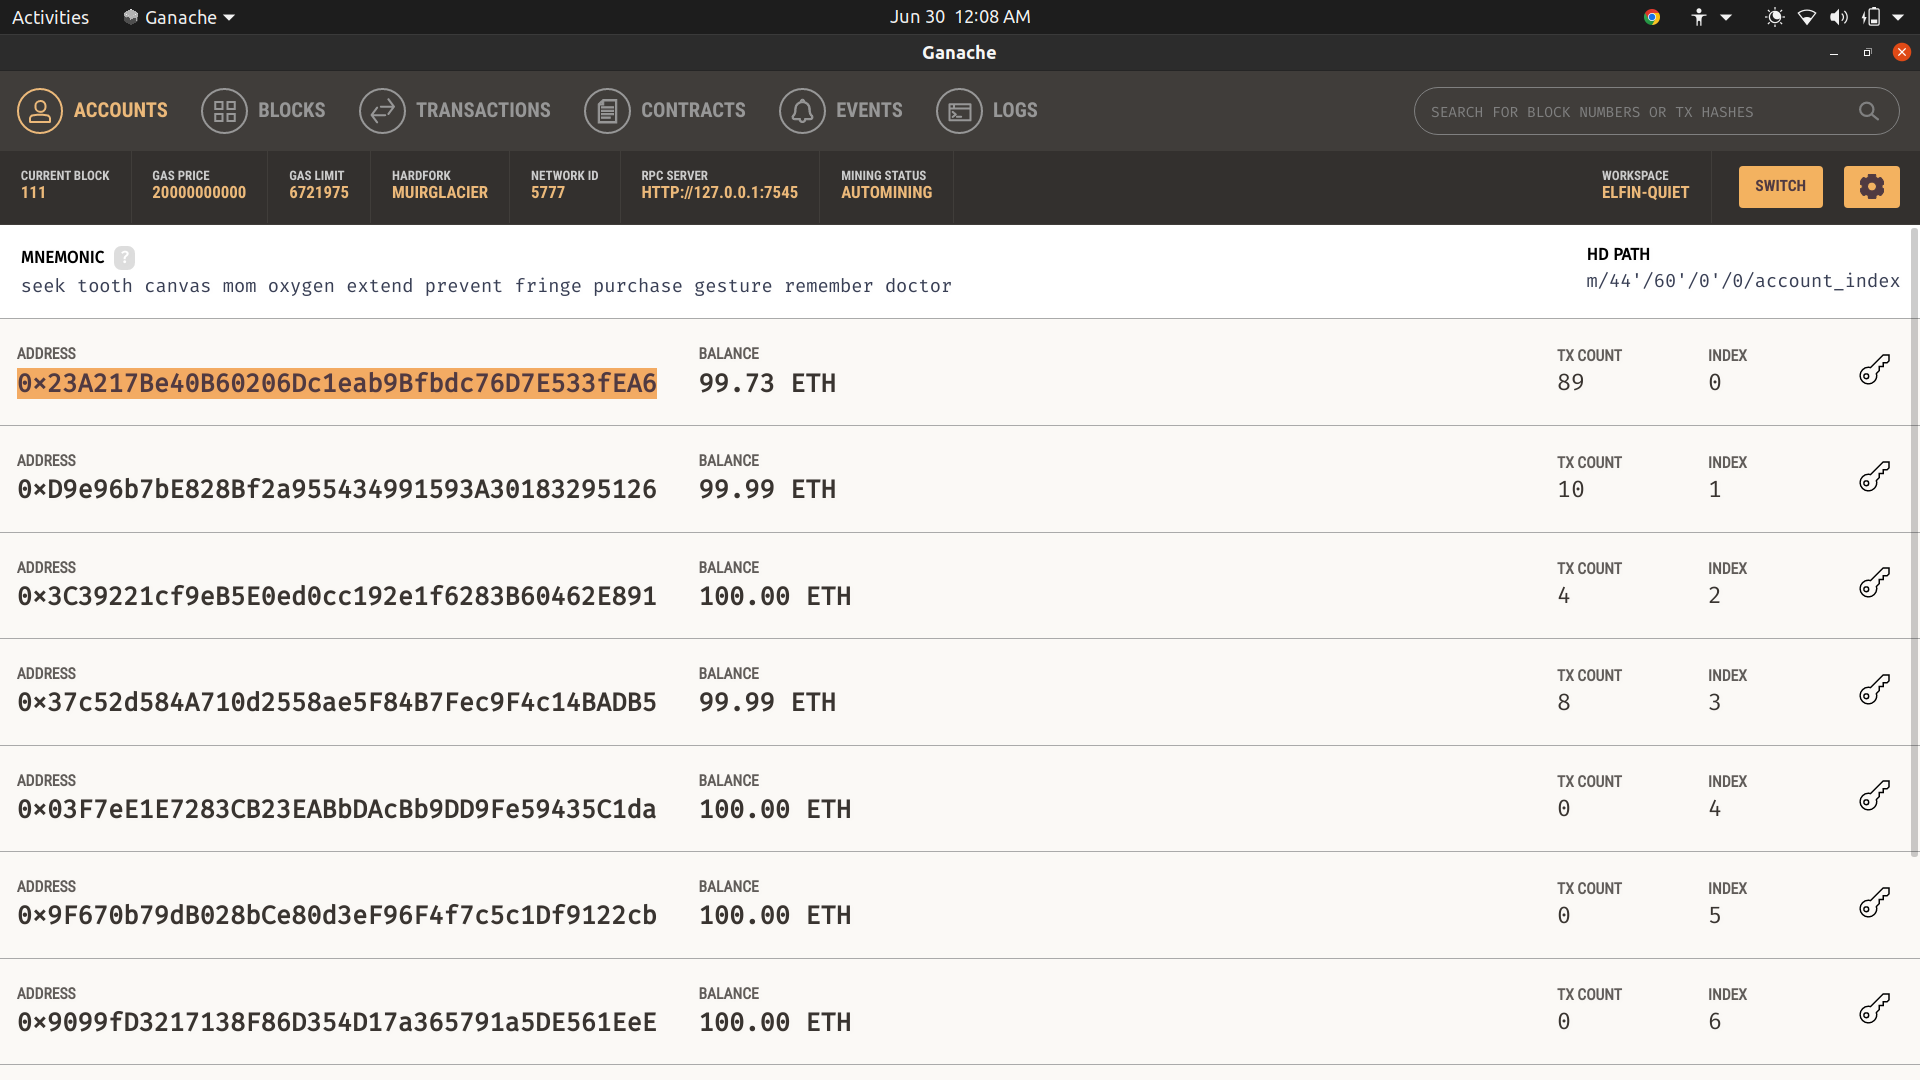Click the vertical scrollbar on right edge
Viewport: 1920px width, 1080px height.
(x=1914, y=540)
